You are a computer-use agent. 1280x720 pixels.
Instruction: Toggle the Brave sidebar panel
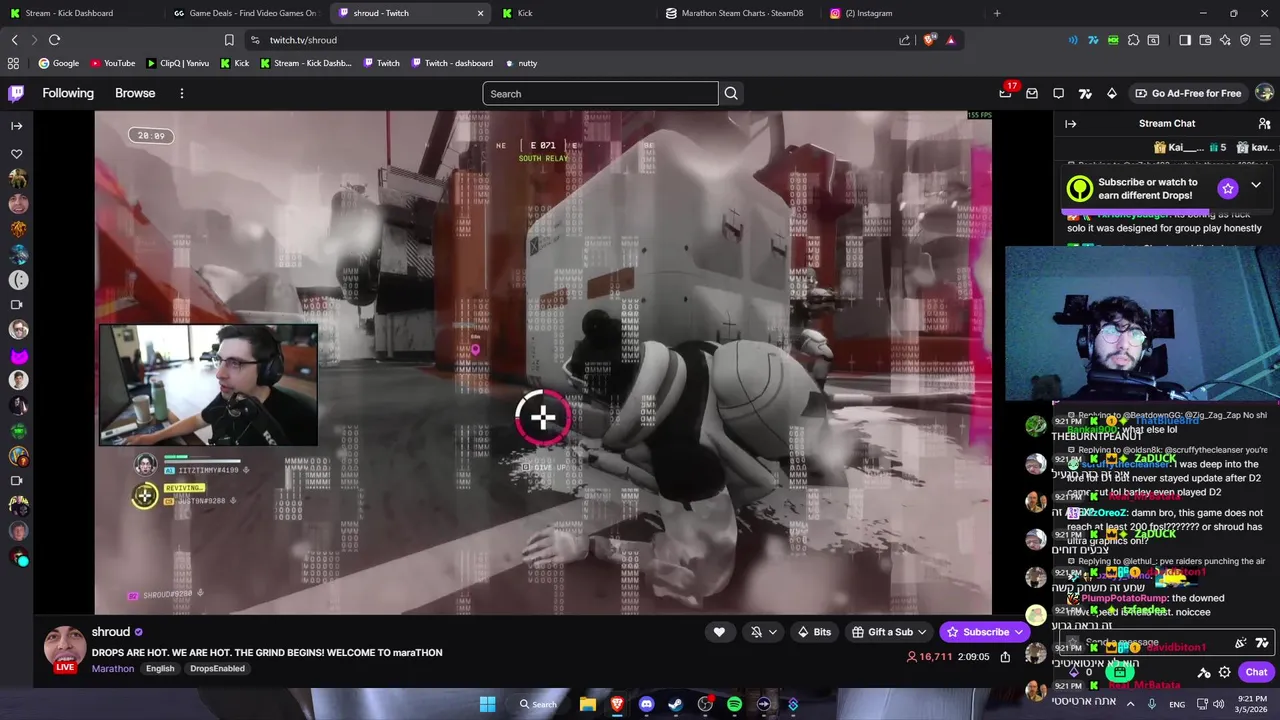point(1185,40)
